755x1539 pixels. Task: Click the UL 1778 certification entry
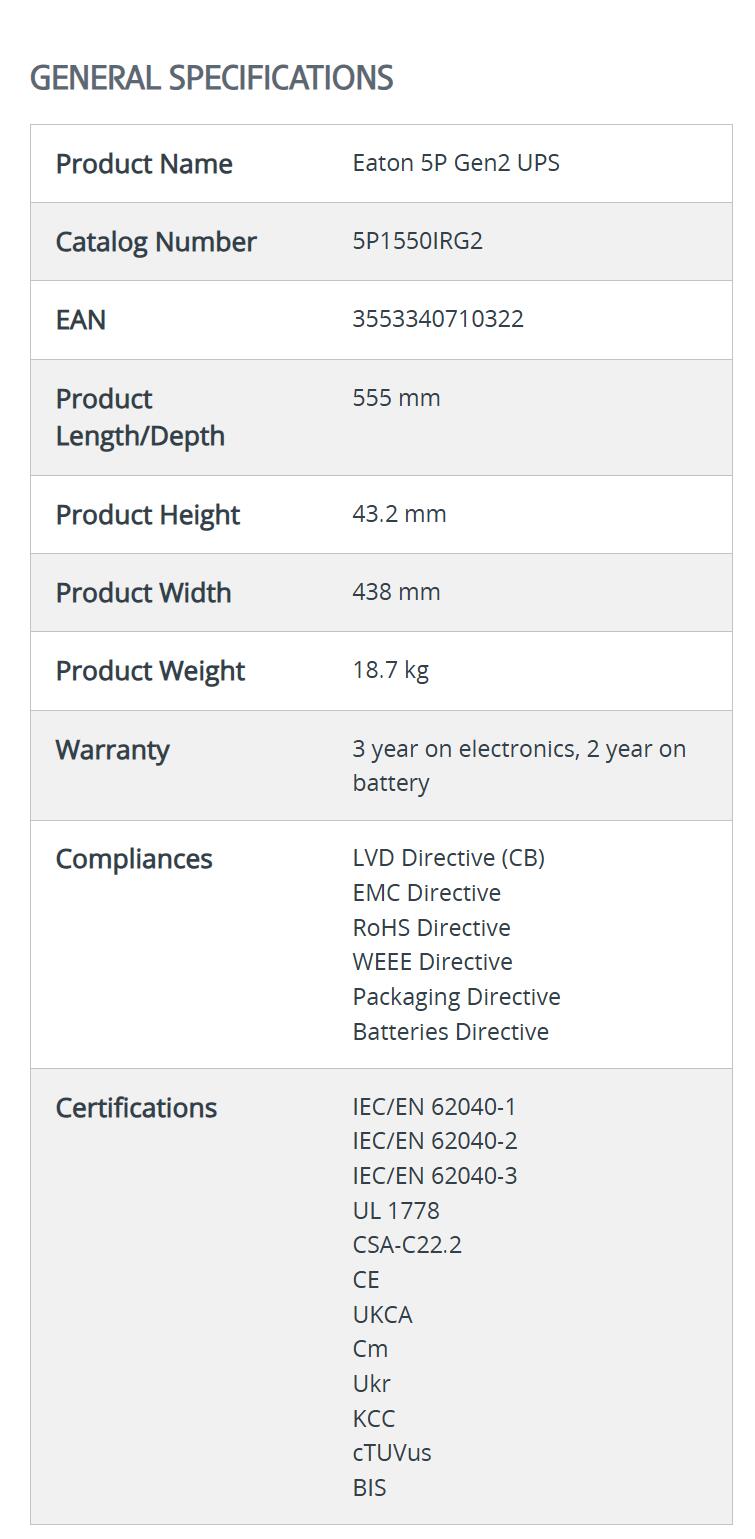(396, 1211)
